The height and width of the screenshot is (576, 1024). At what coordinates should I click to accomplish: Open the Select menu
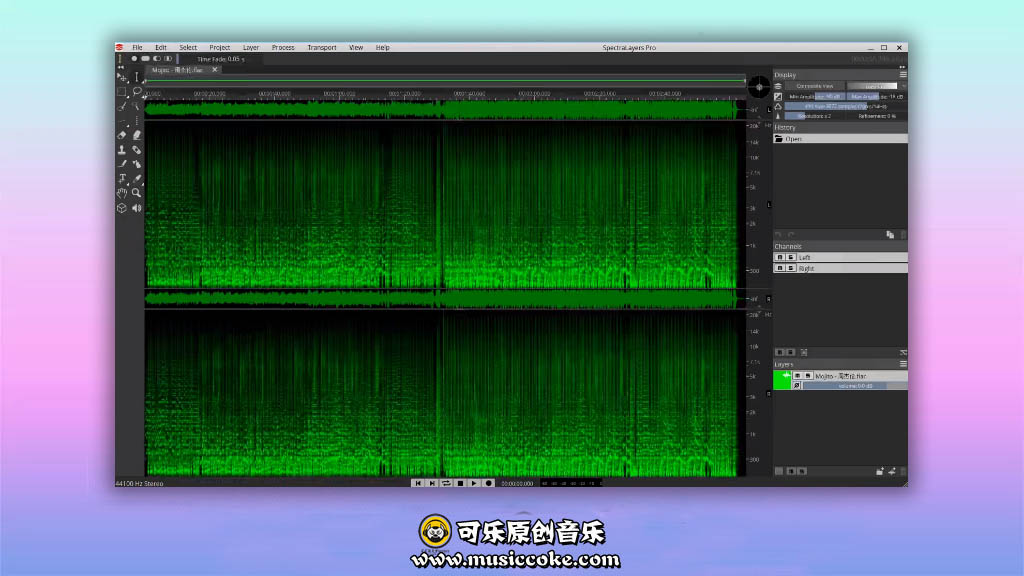[x=188, y=48]
